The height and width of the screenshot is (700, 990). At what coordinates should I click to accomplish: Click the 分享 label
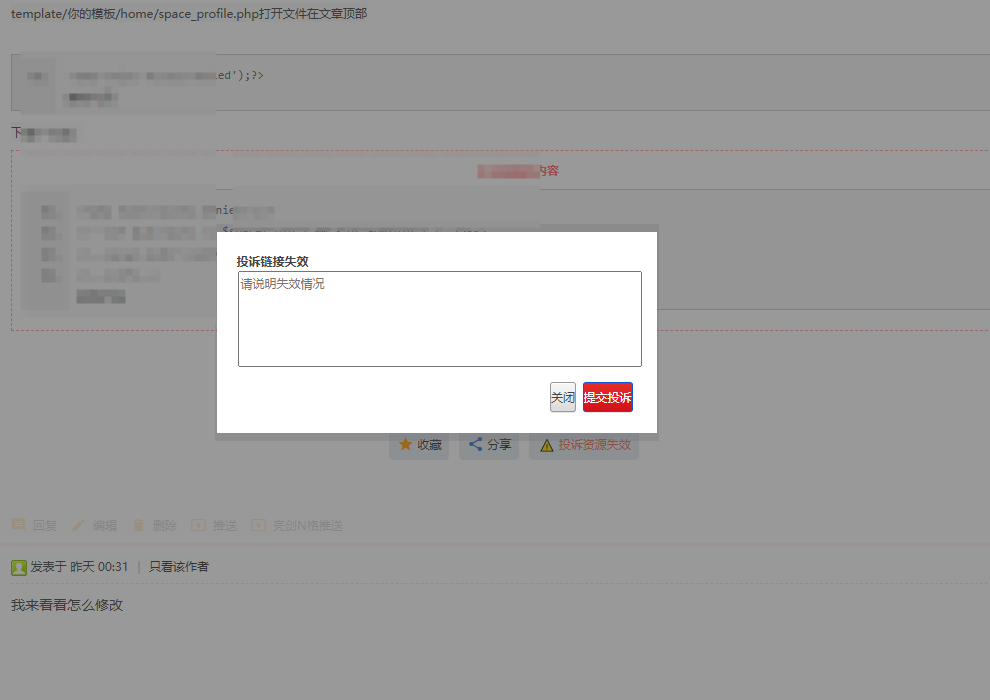[499, 445]
